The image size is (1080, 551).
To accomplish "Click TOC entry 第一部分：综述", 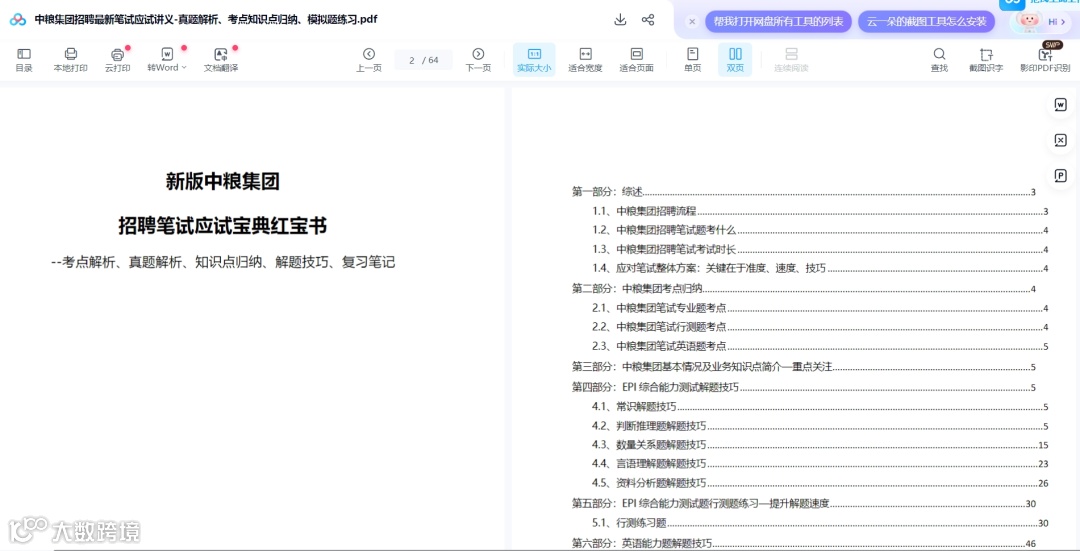I will [804, 192].
